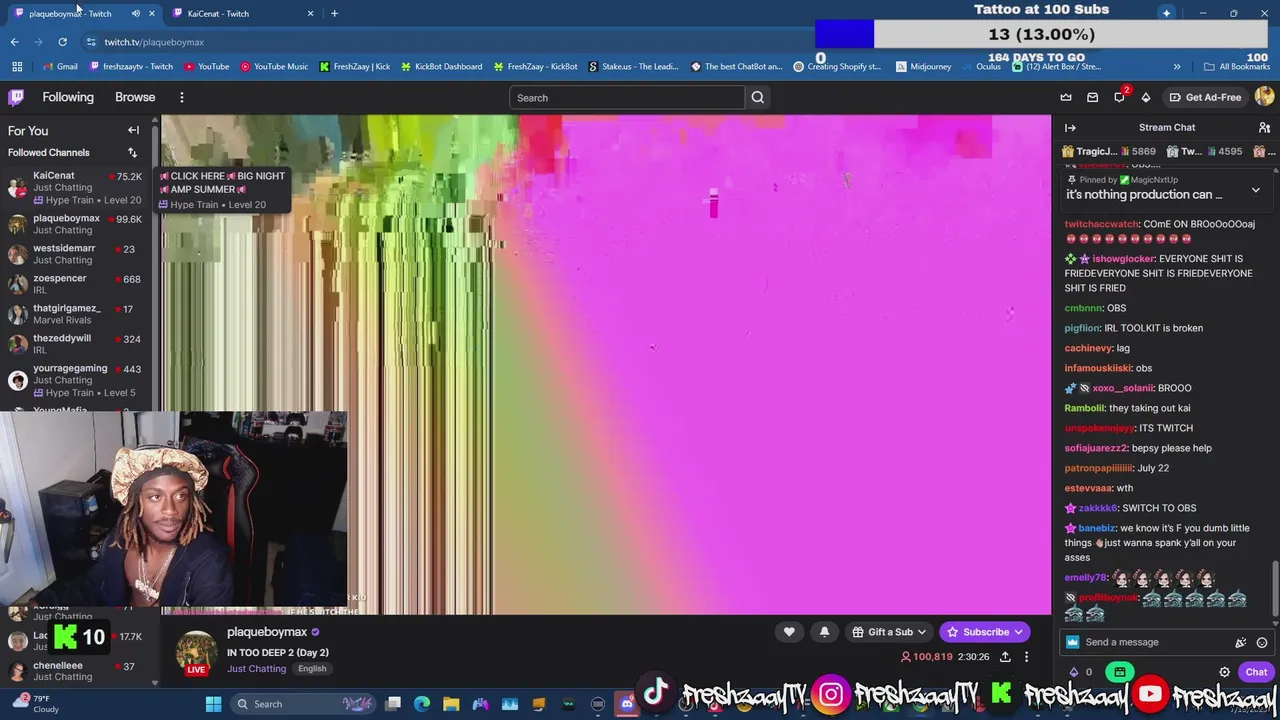
Task: Open Bits cheer icon in chat input
Action: click(1241, 642)
